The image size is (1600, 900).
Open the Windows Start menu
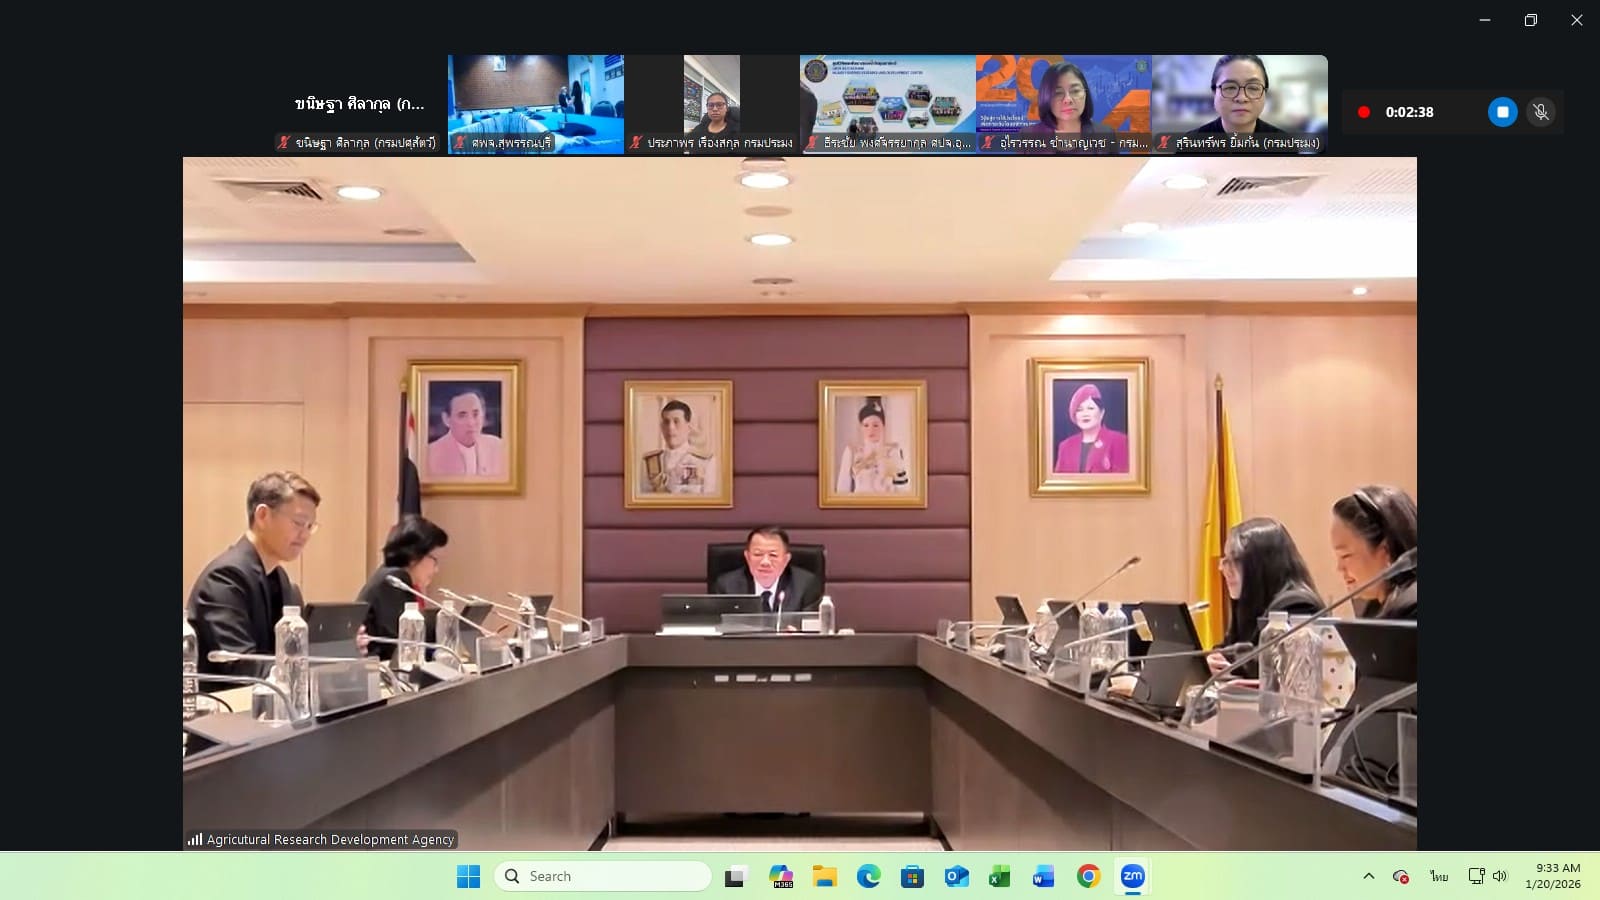coord(468,877)
